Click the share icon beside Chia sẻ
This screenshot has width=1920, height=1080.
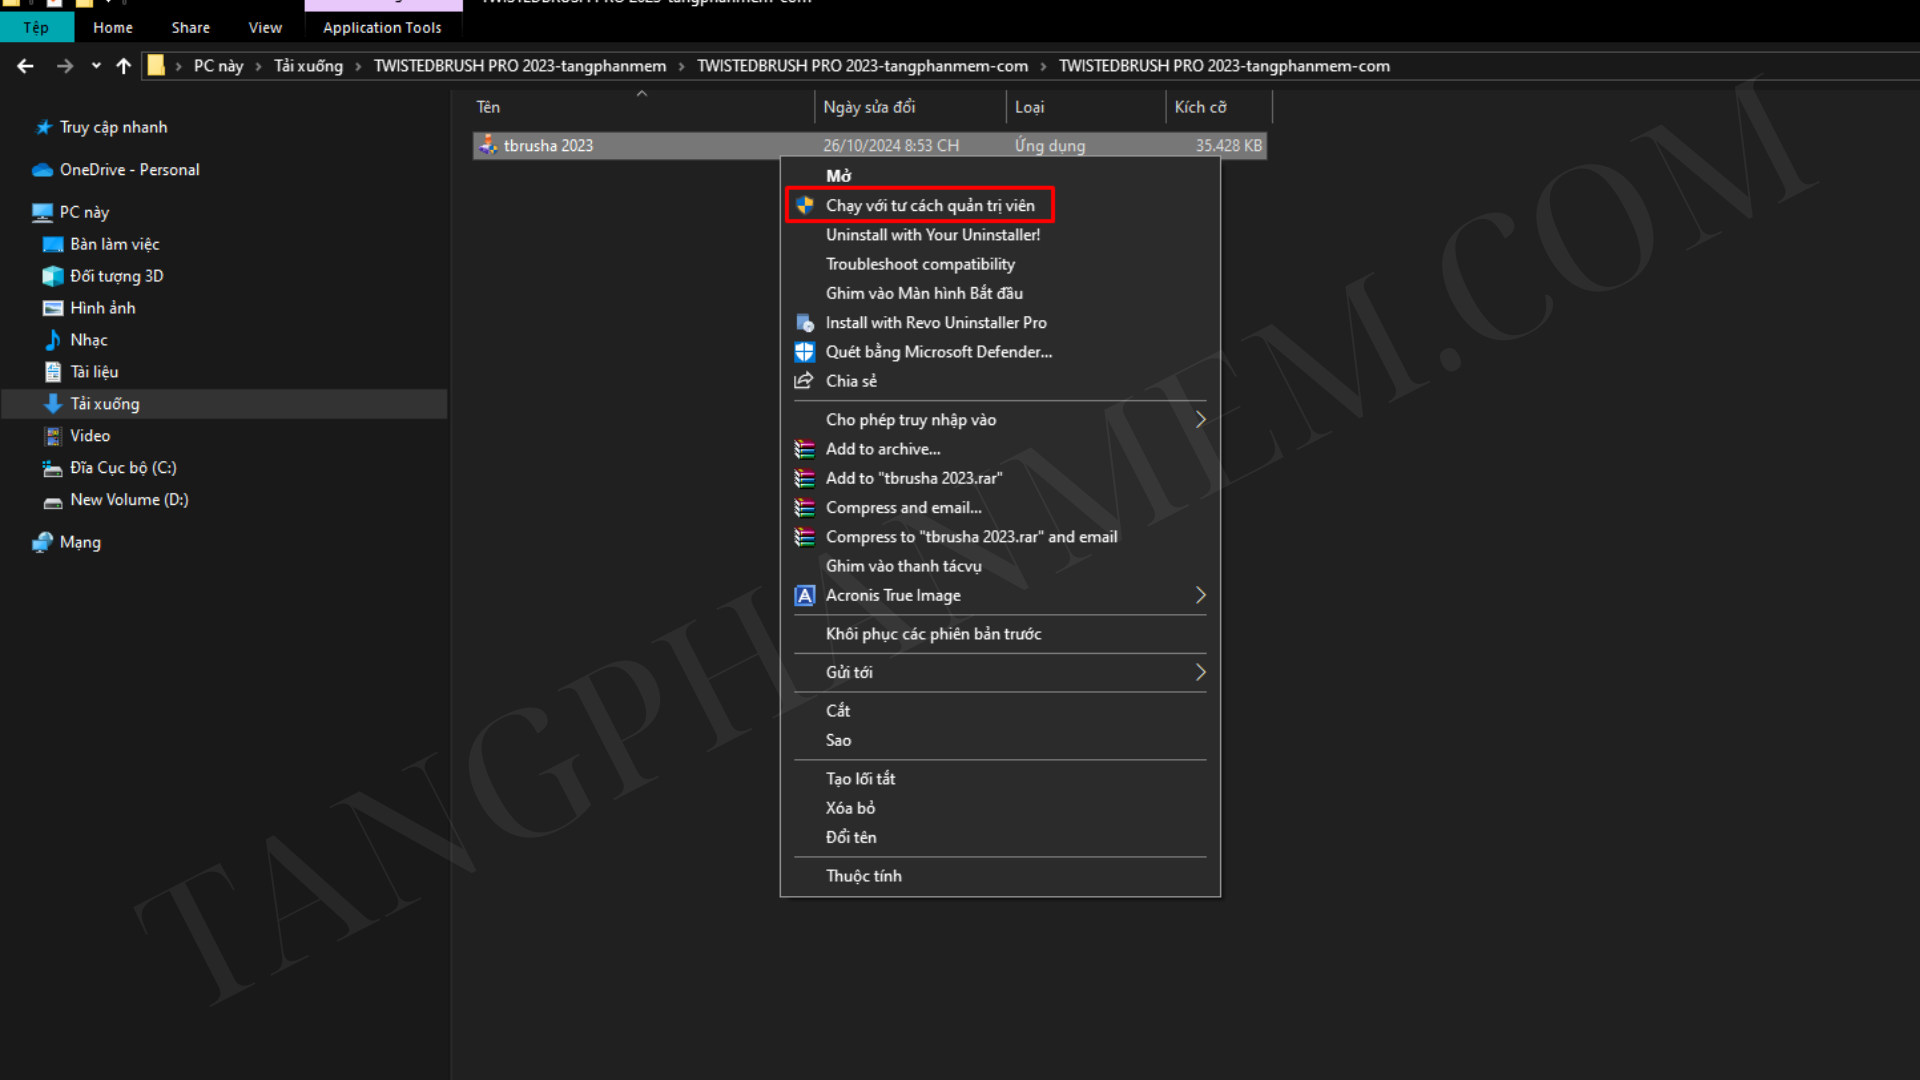tap(804, 381)
